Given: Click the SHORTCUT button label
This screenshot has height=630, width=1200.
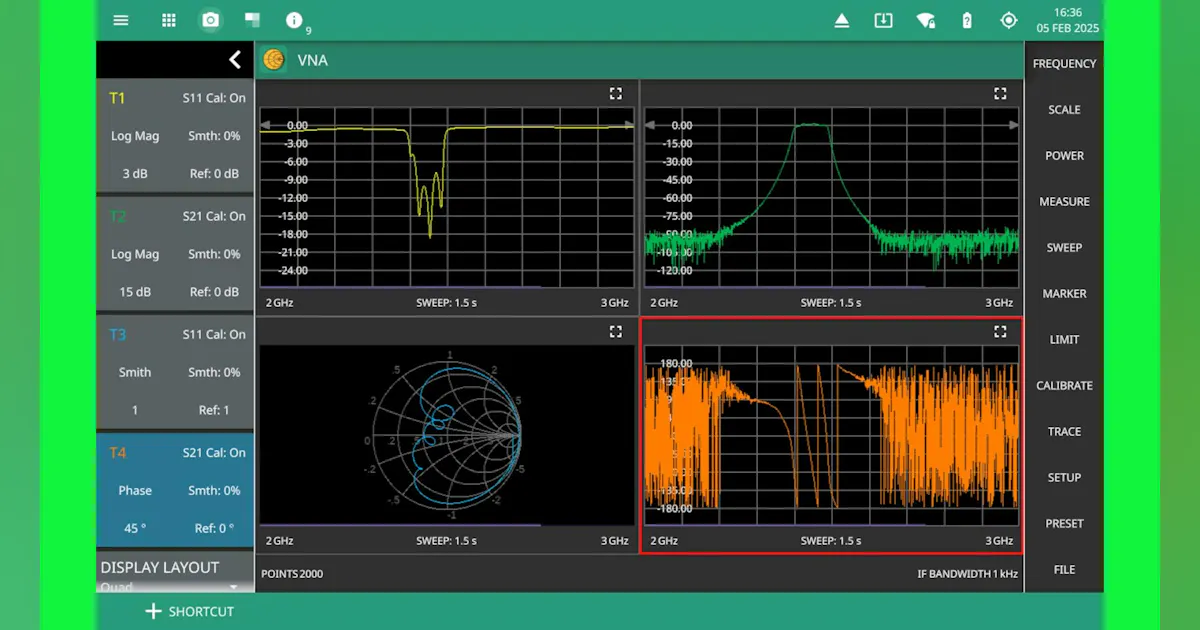Looking at the screenshot, I should click(x=201, y=611).
